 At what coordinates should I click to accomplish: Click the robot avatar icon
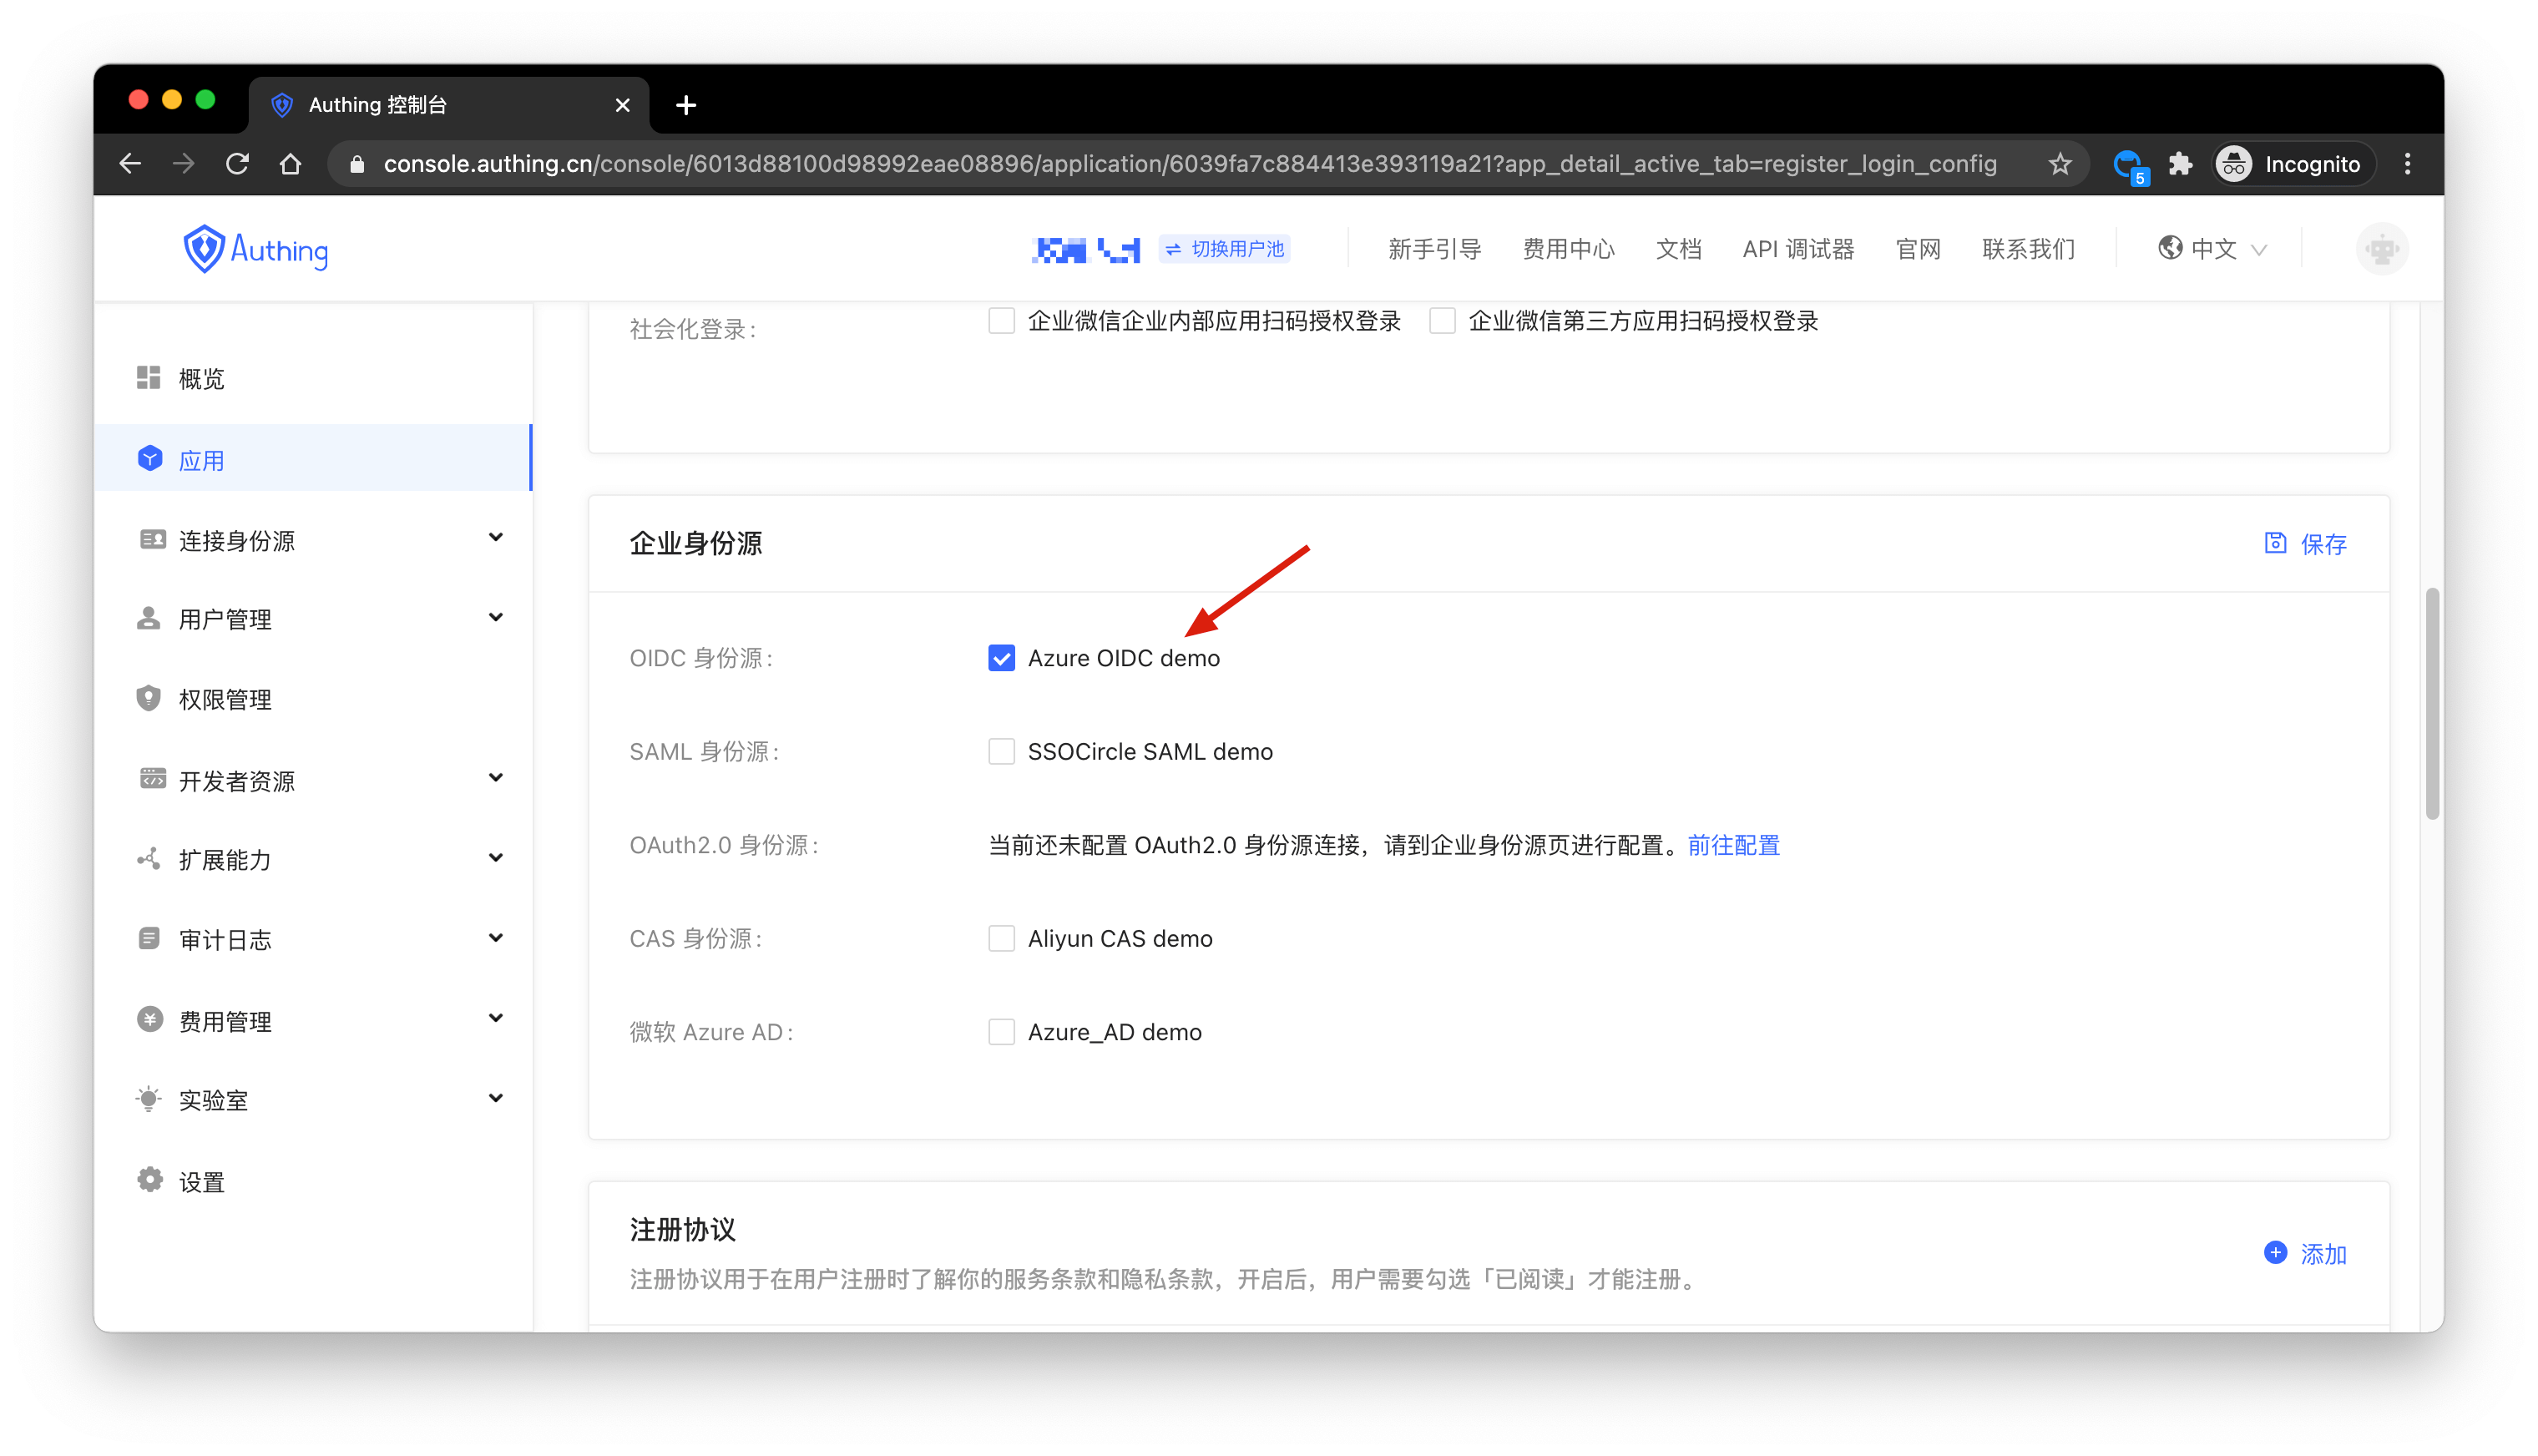pos(2382,249)
